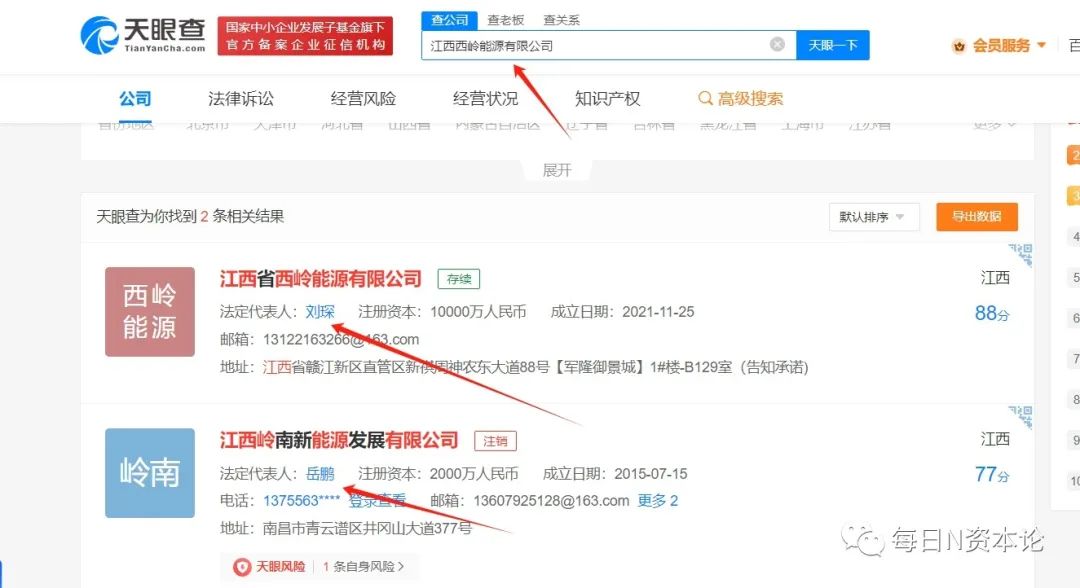This screenshot has width=1080, height=588.
Task: Click the 77分 score
Action: (992, 474)
